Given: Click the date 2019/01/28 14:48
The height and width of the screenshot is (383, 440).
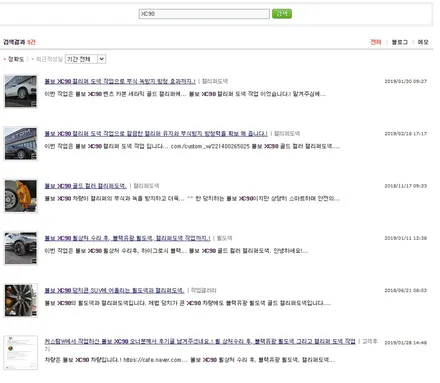Looking at the screenshot, I should (406, 342).
